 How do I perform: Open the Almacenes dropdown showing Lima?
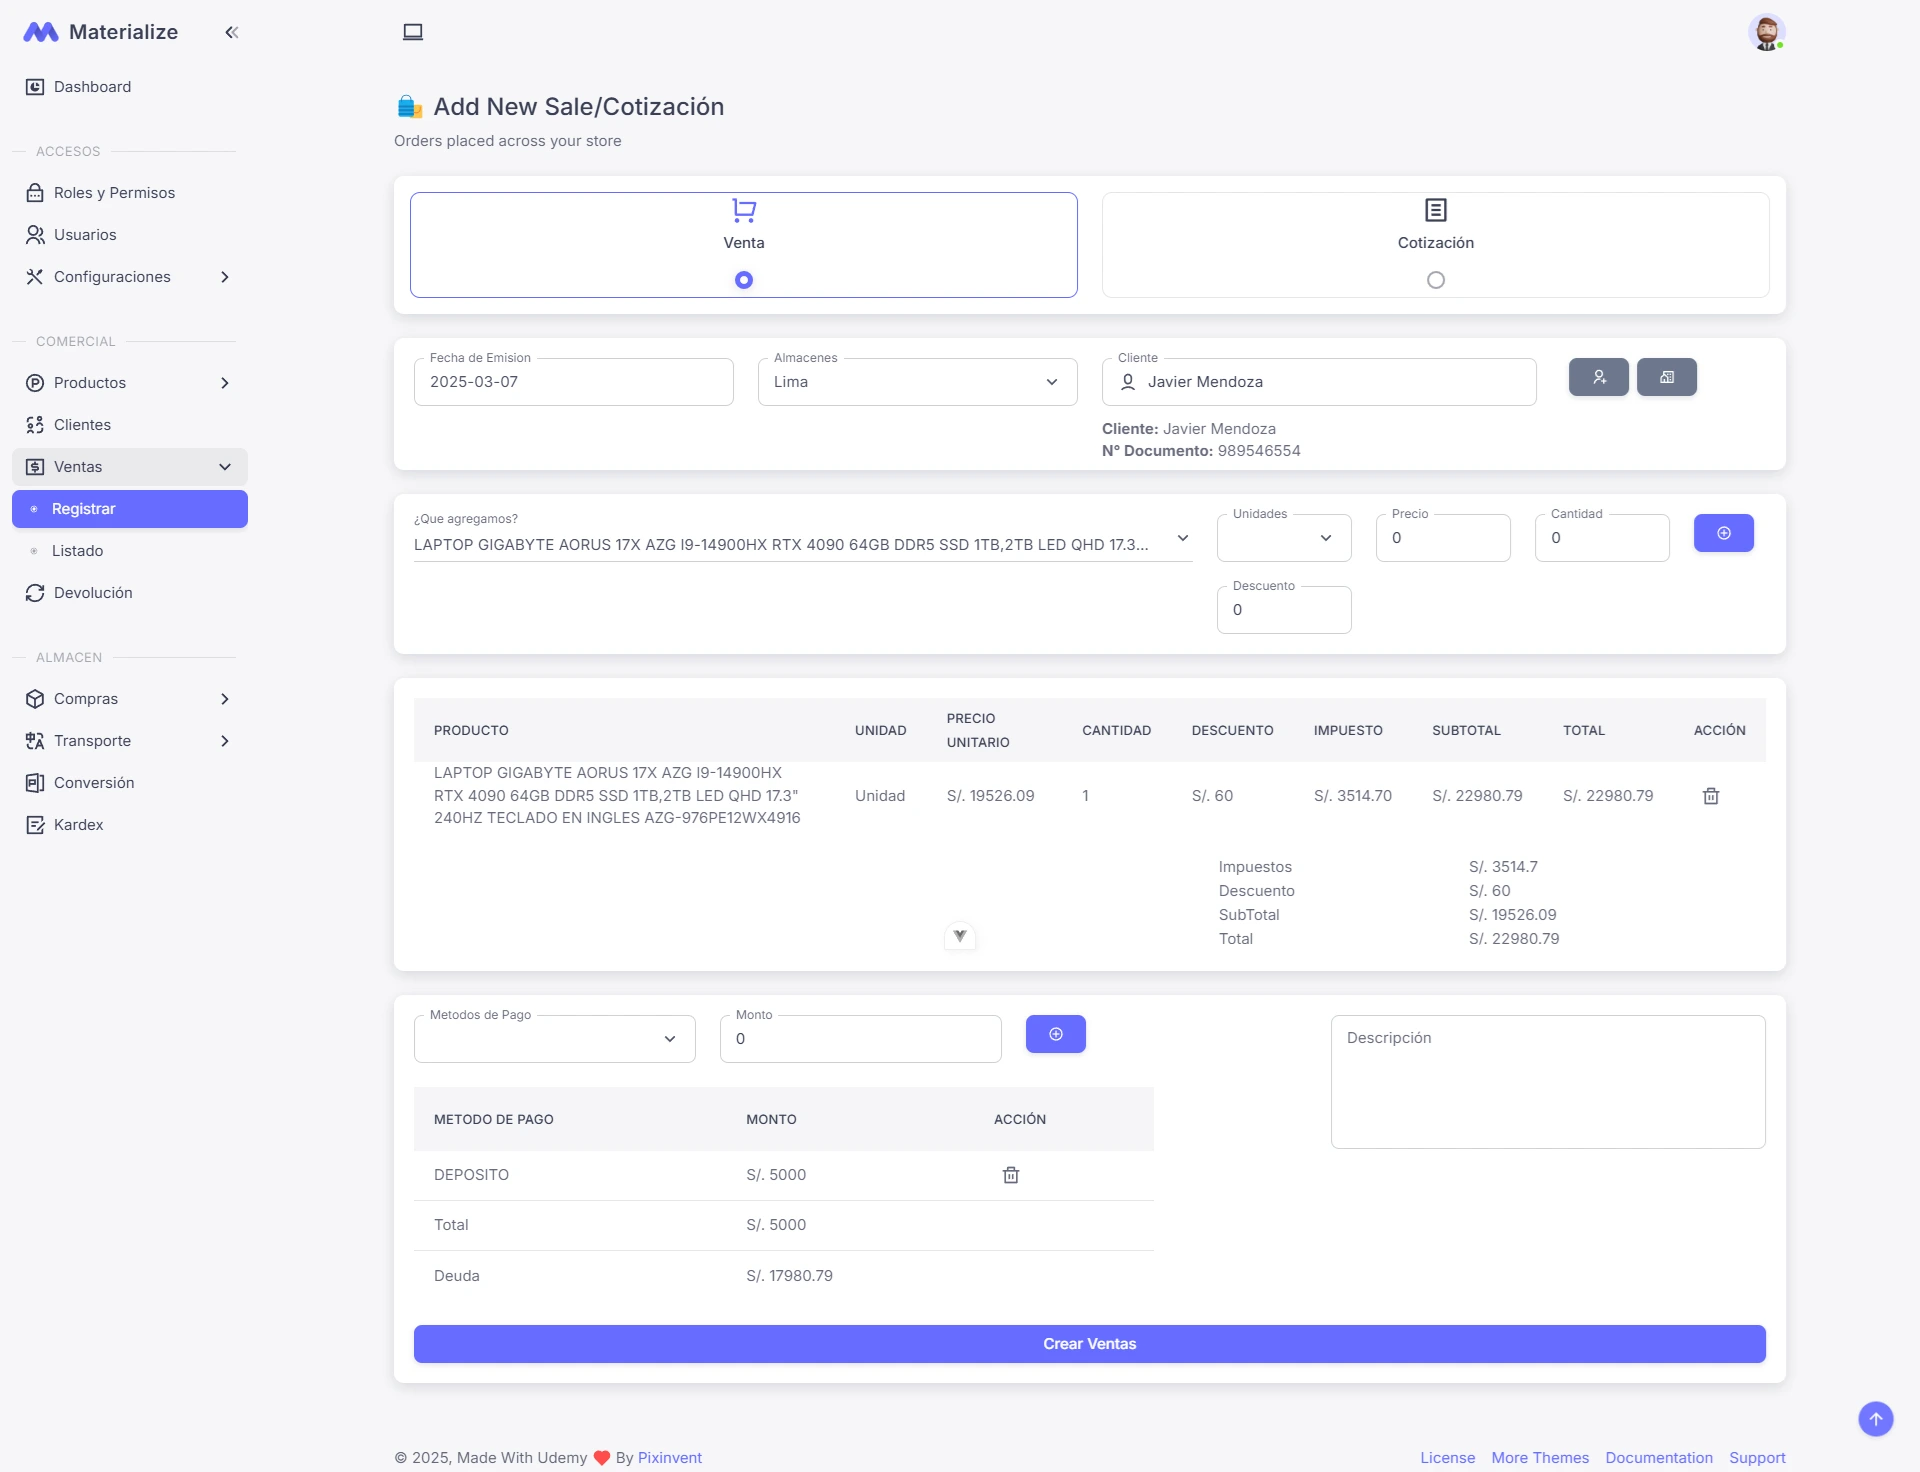[917, 382]
